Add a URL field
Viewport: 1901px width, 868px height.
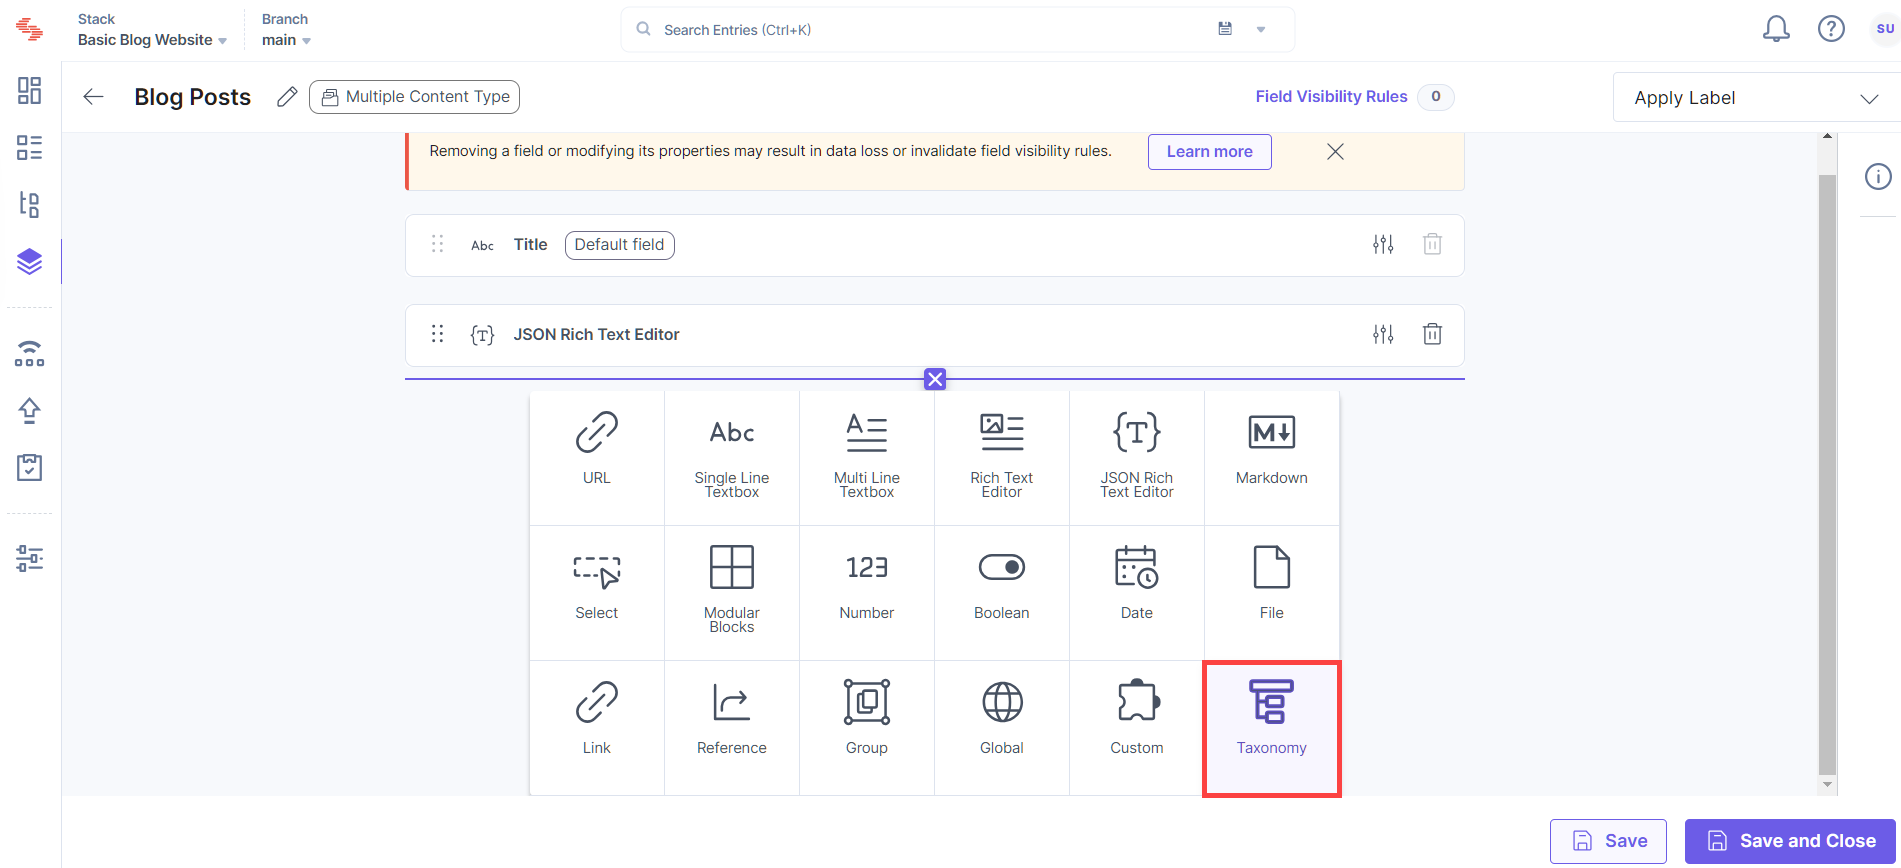click(597, 458)
